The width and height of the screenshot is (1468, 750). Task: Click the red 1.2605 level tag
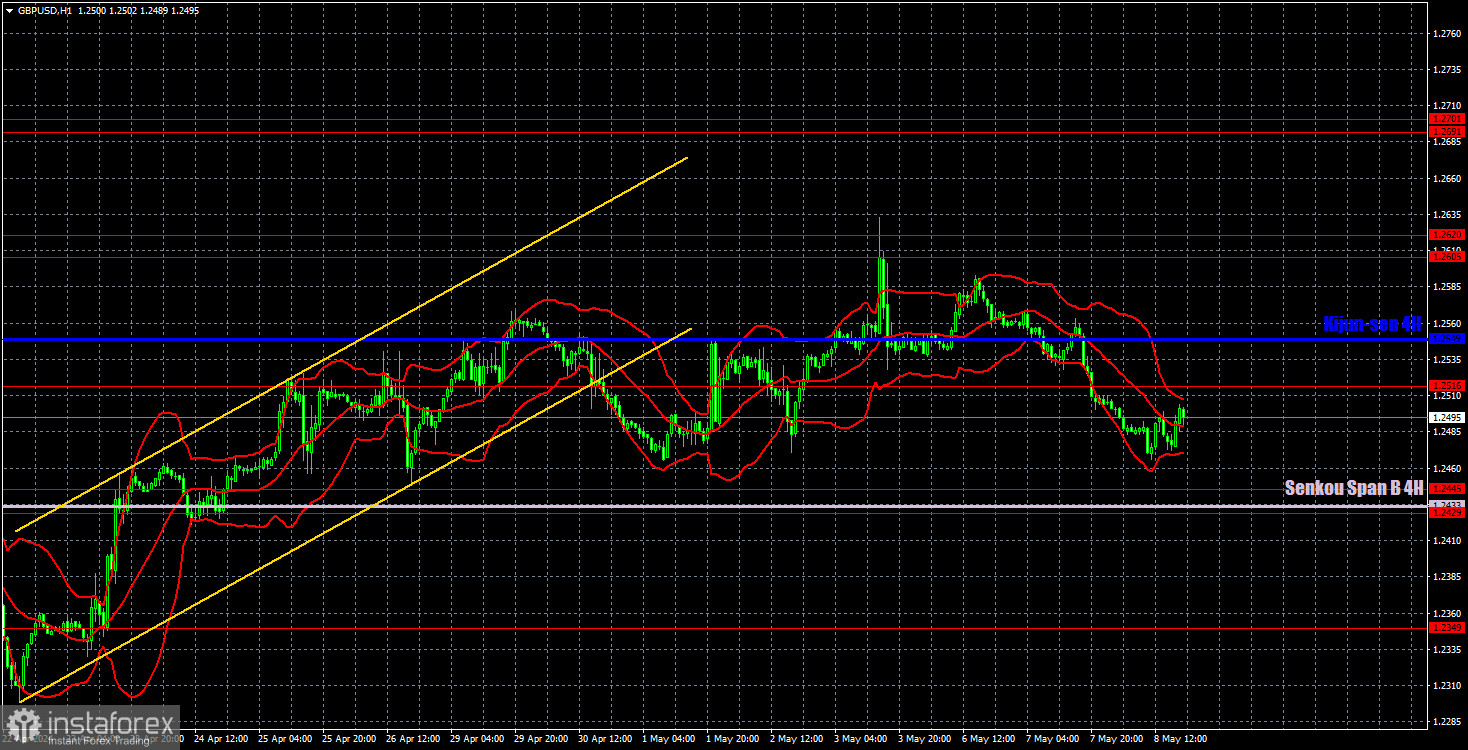pos(1446,256)
